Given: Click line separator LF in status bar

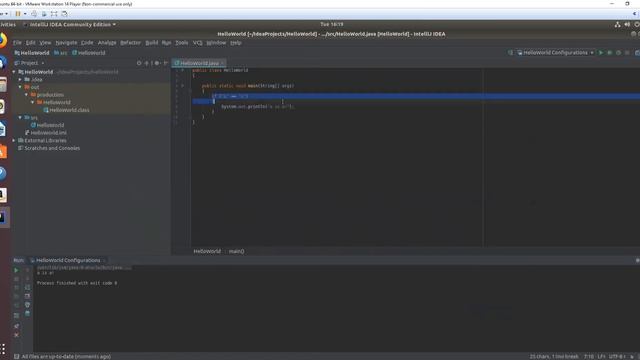Looking at the screenshot, I should [602, 356].
